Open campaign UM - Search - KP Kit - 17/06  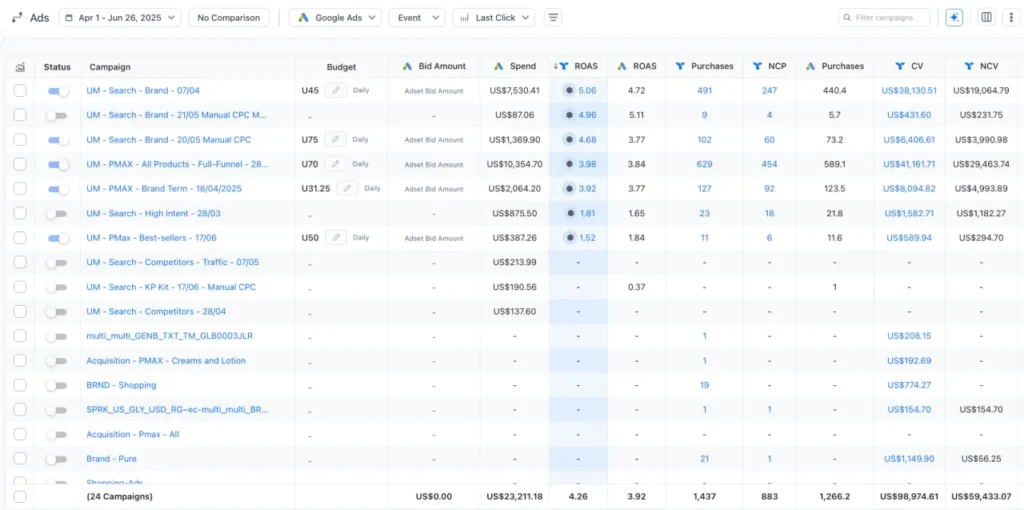click(x=171, y=287)
